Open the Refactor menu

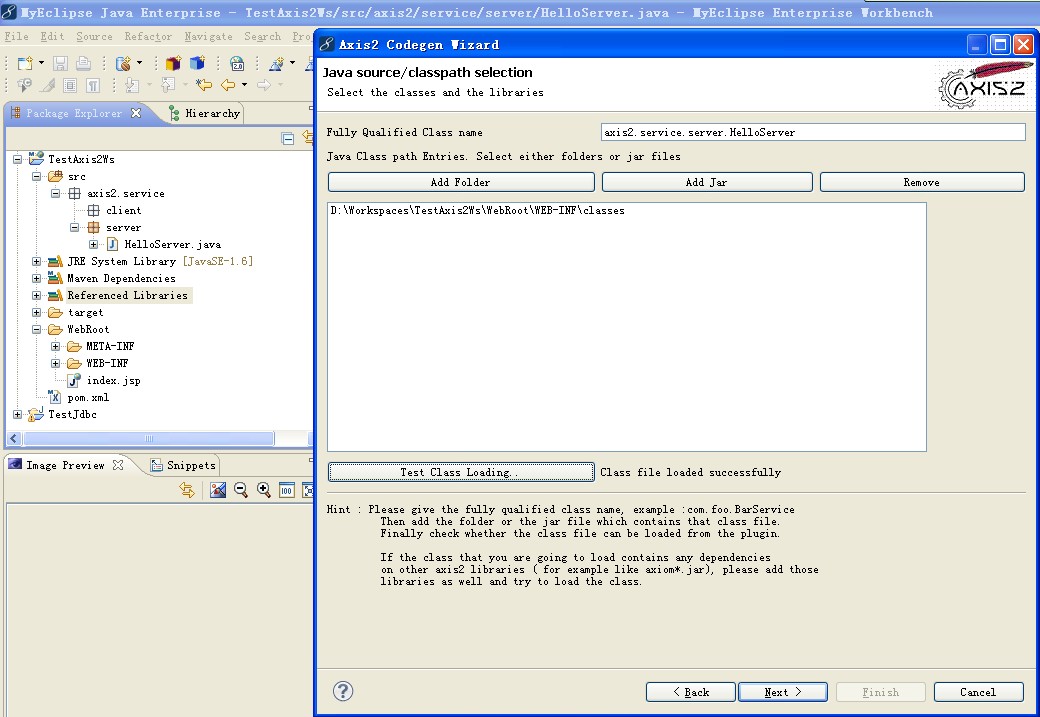[148, 36]
